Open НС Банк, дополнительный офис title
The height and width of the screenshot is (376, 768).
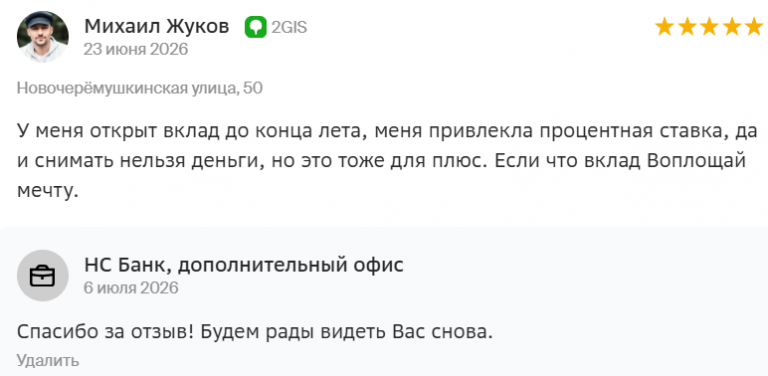244,265
